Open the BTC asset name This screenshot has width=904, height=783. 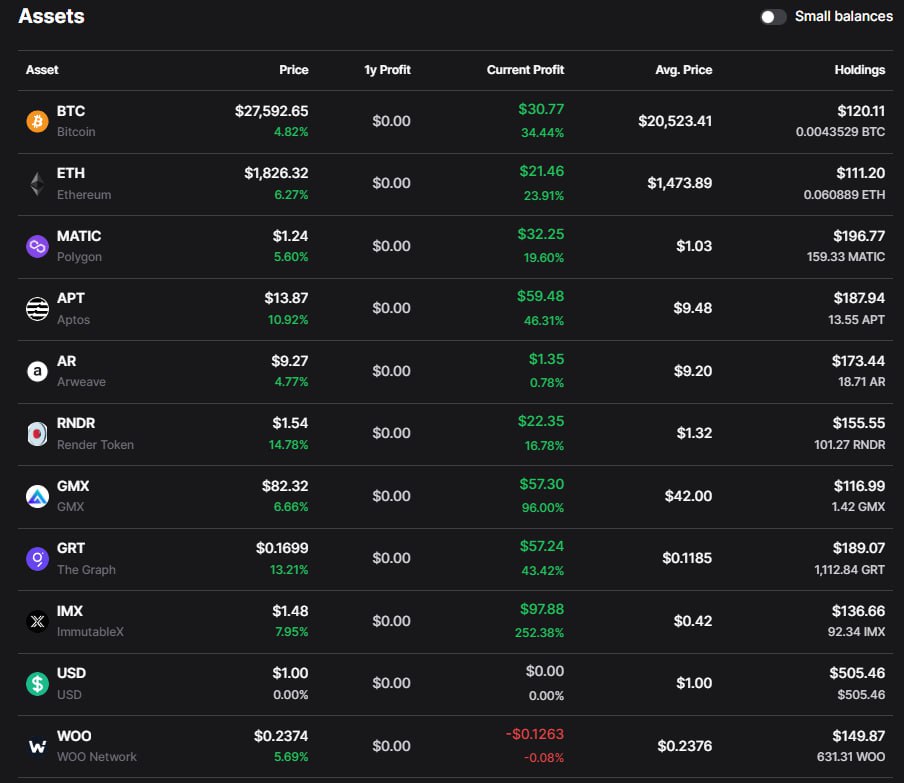(x=71, y=111)
